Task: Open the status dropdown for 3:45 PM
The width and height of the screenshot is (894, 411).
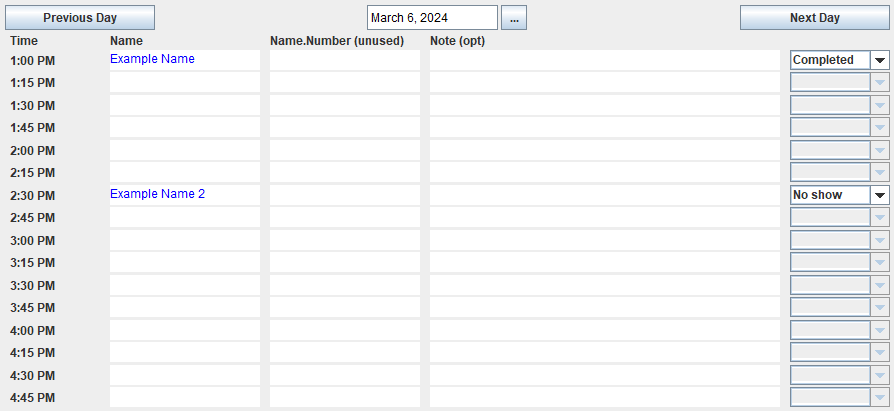Action: click(x=839, y=307)
